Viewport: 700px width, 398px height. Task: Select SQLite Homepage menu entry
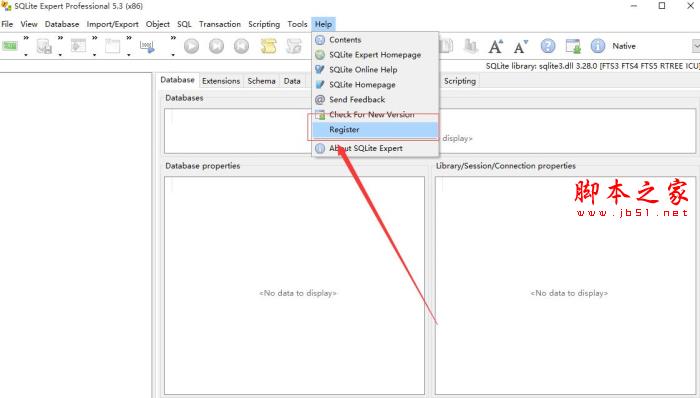pos(375,85)
